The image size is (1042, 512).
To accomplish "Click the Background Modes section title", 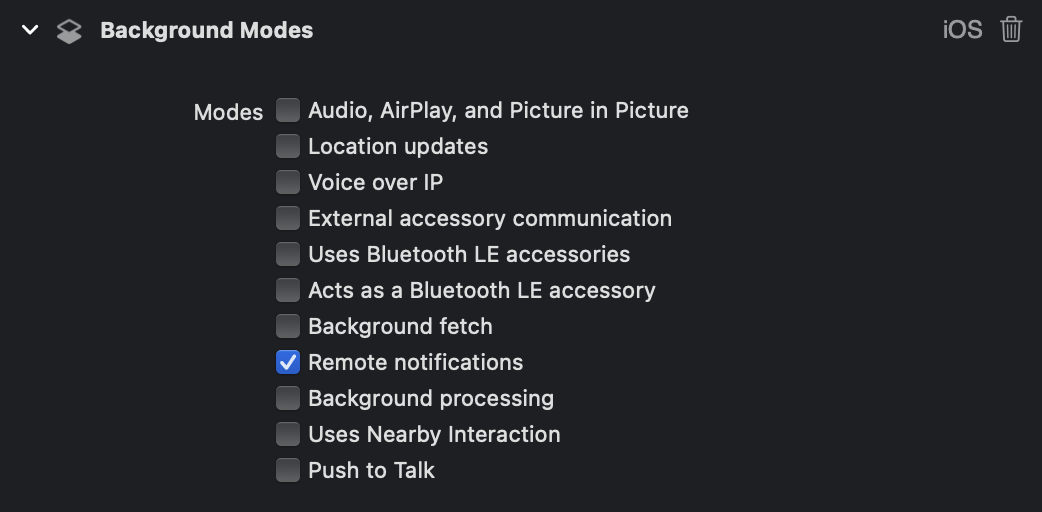I will (207, 31).
